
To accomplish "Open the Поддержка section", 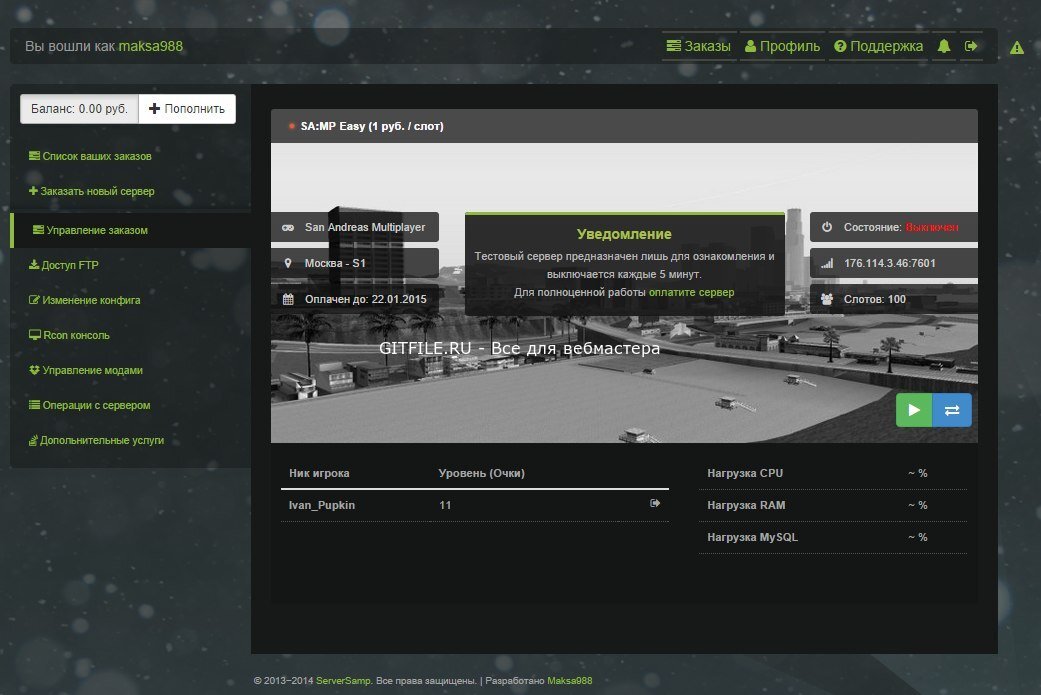I will (x=878, y=46).
